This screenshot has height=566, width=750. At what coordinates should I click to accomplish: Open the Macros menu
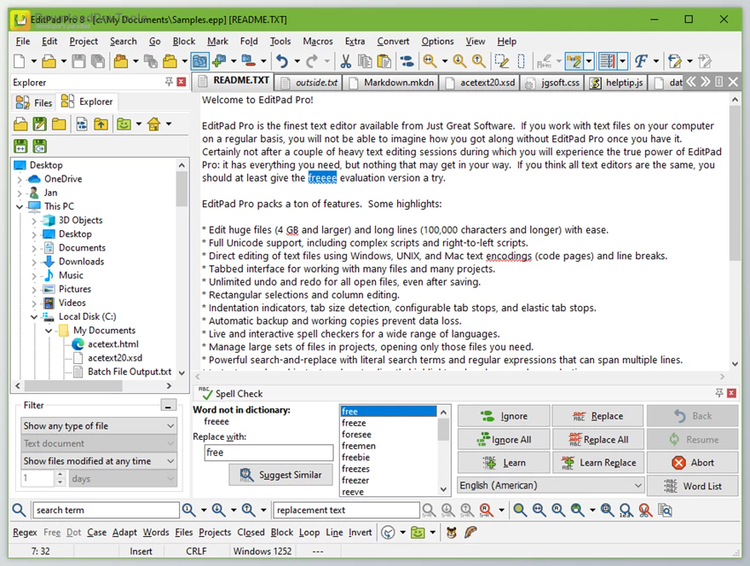[318, 41]
